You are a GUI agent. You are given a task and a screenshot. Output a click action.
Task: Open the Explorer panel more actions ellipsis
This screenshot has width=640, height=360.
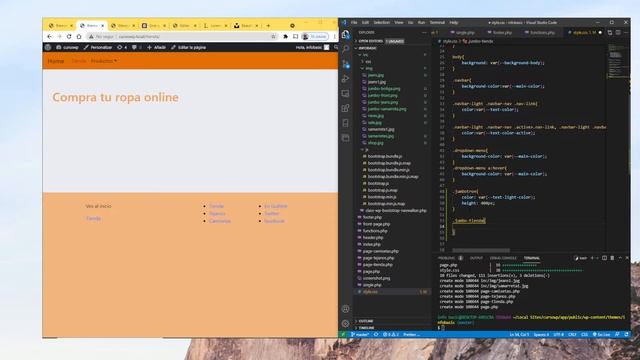(424, 33)
